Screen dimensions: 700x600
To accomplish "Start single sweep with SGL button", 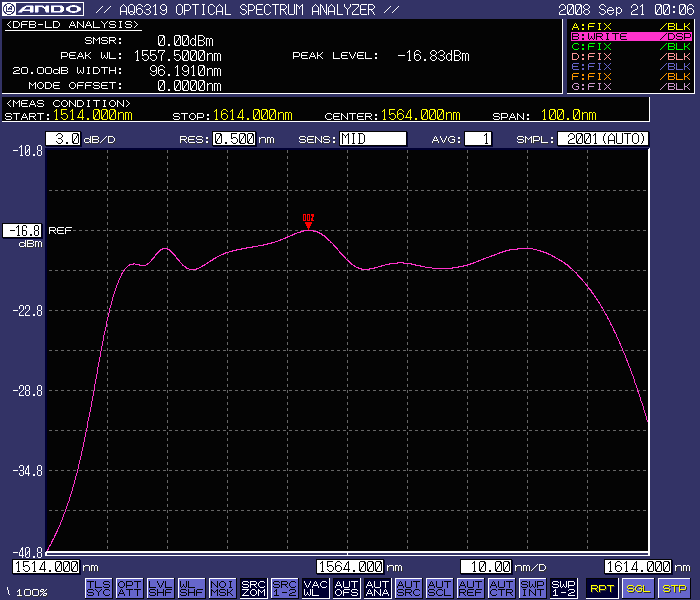I will click(x=638, y=588).
